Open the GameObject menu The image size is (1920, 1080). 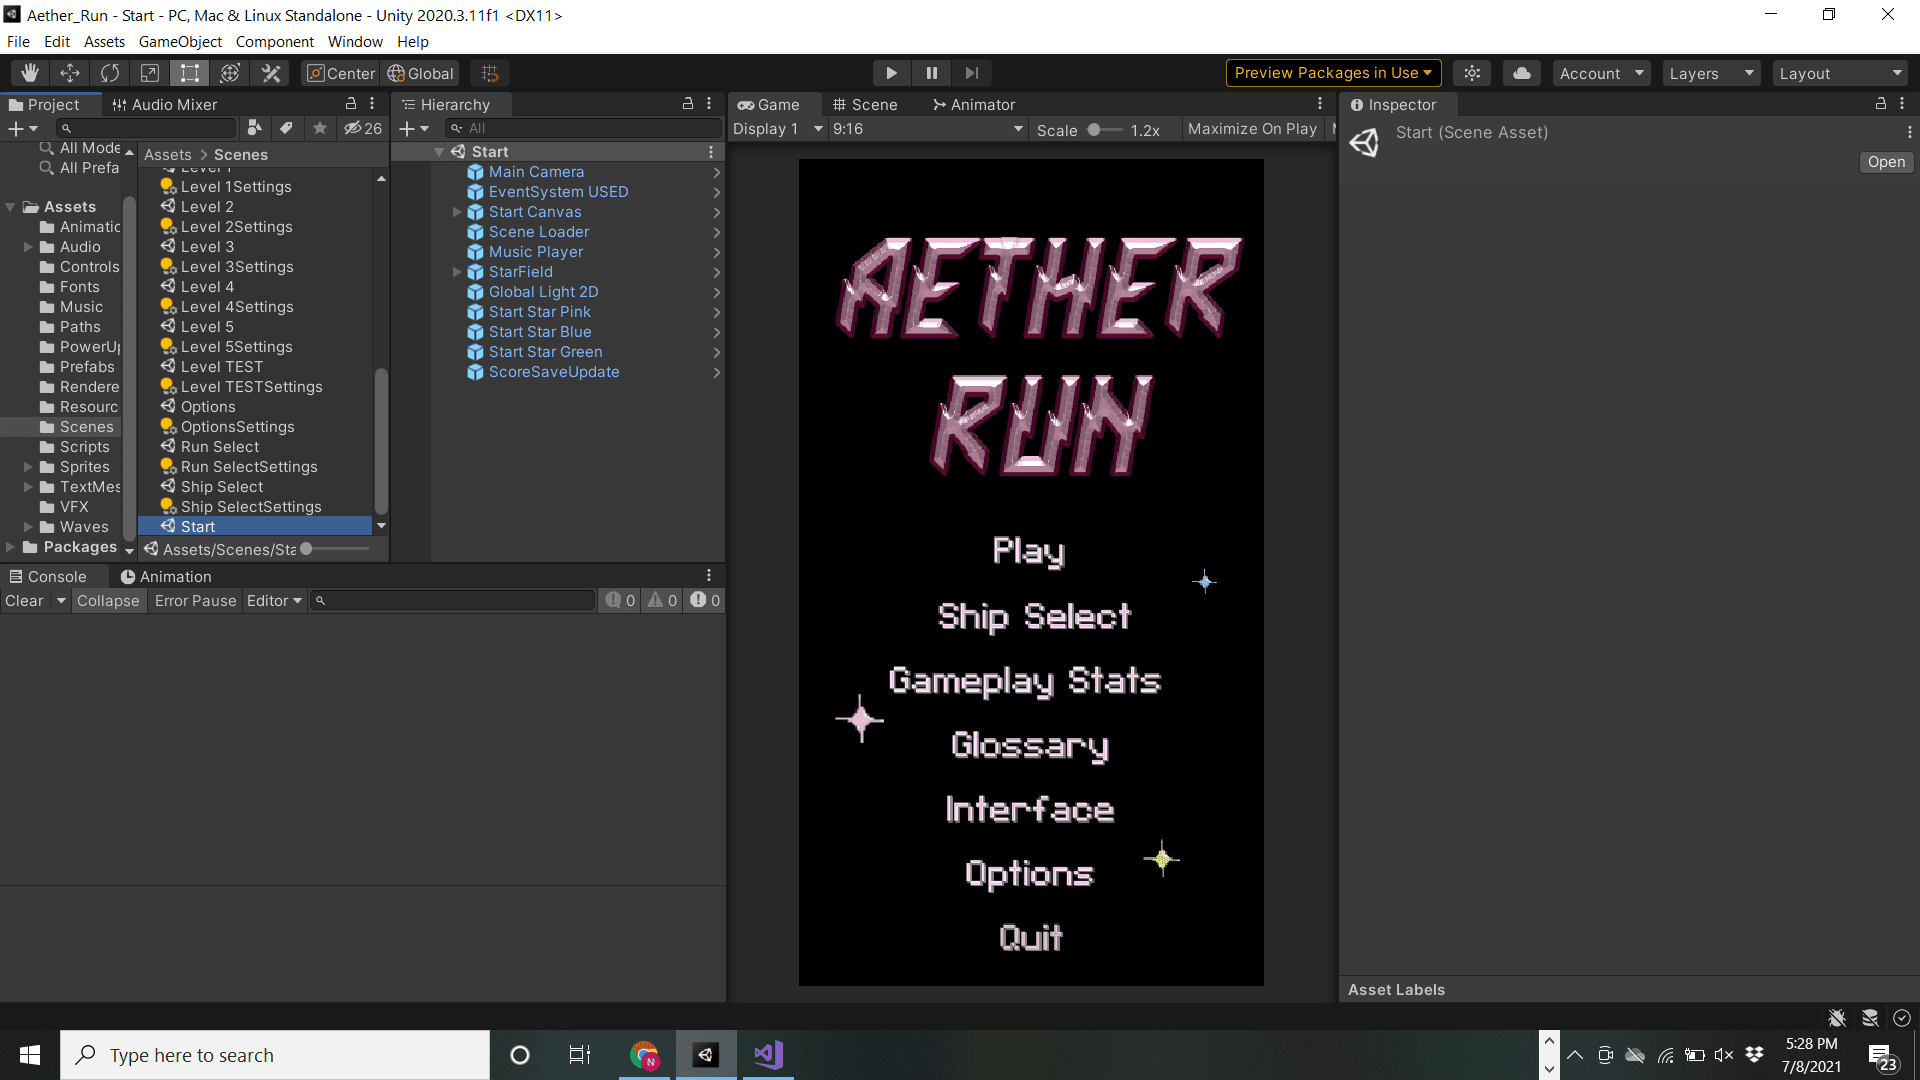pos(180,41)
